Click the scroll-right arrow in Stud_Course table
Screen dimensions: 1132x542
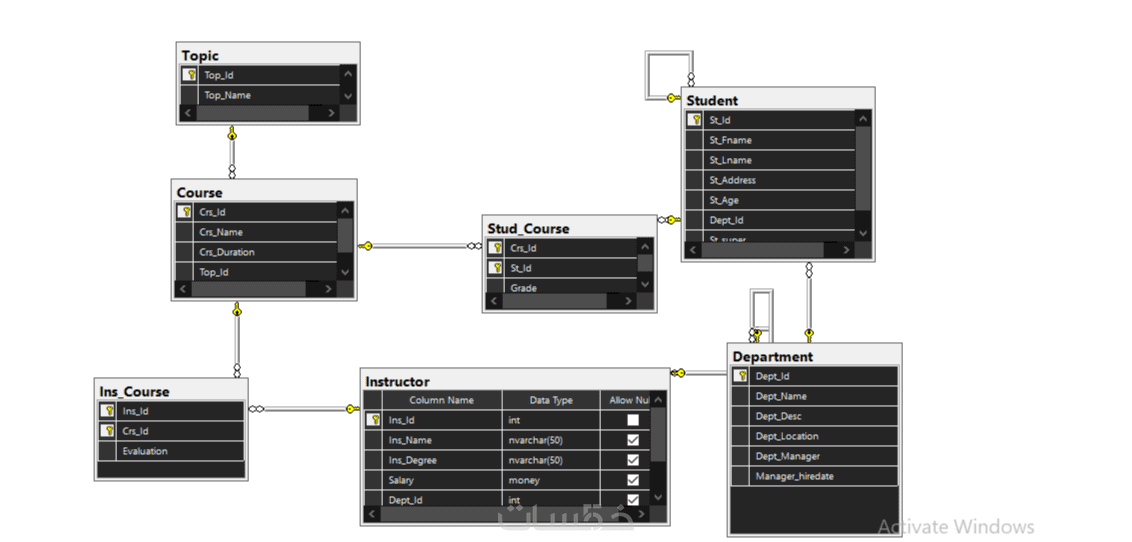pyautogui.click(x=628, y=302)
